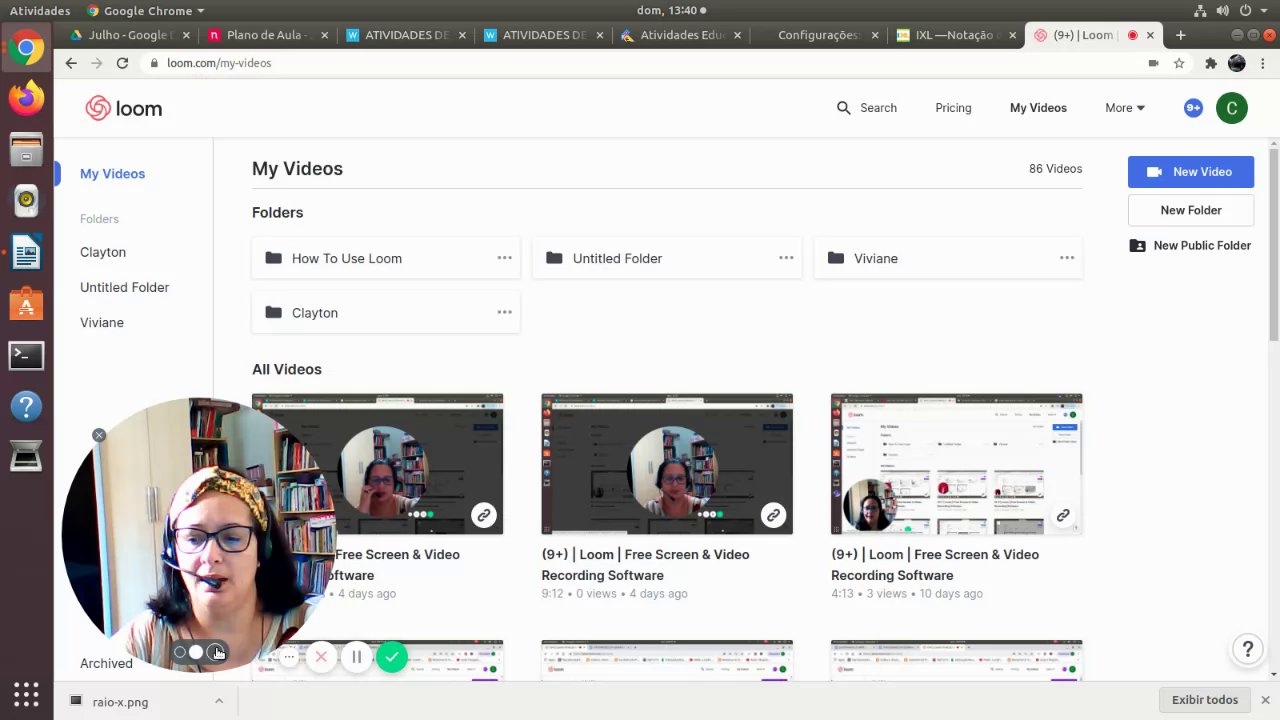Open the help question mark bubble
Viewport: 1280px width, 720px height.
click(1247, 650)
